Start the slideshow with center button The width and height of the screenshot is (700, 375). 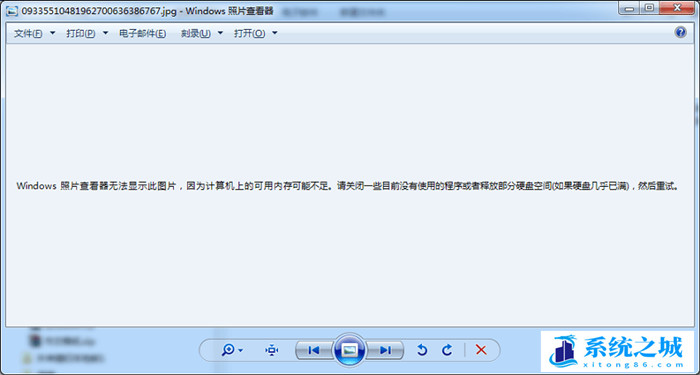click(x=350, y=350)
